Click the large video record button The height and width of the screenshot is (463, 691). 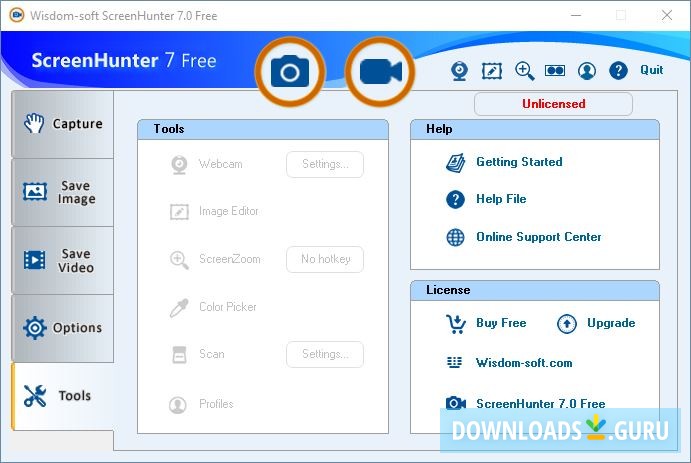point(380,72)
